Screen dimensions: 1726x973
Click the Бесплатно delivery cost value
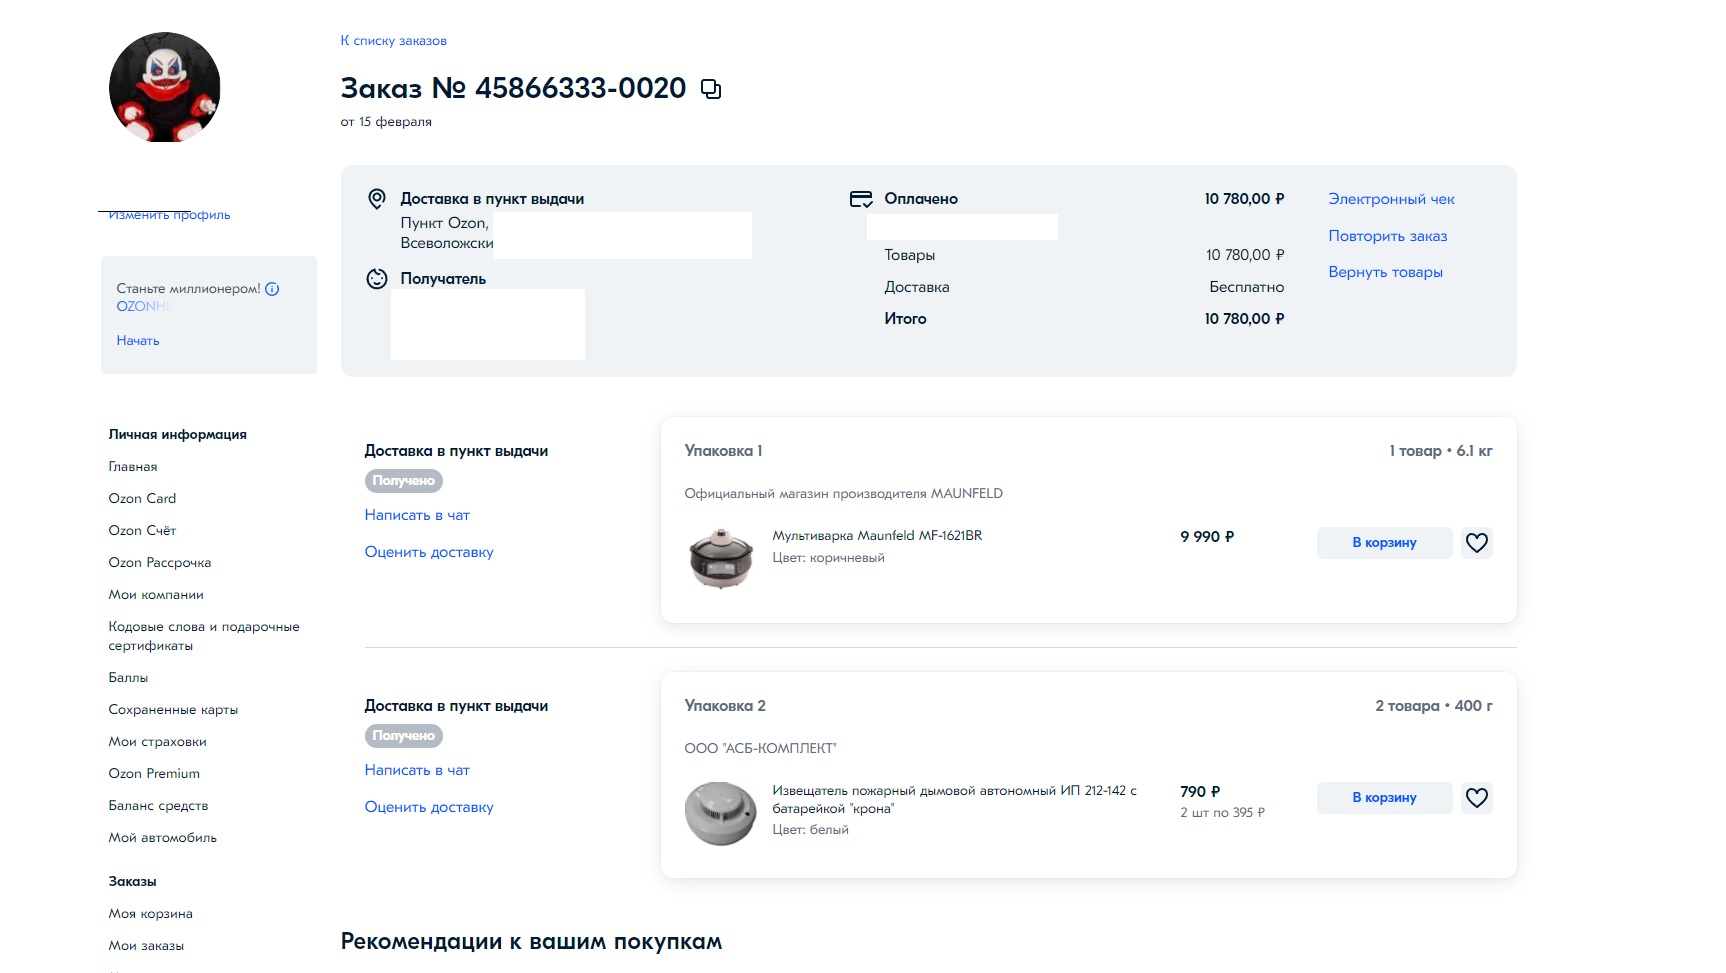[x=1247, y=287]
